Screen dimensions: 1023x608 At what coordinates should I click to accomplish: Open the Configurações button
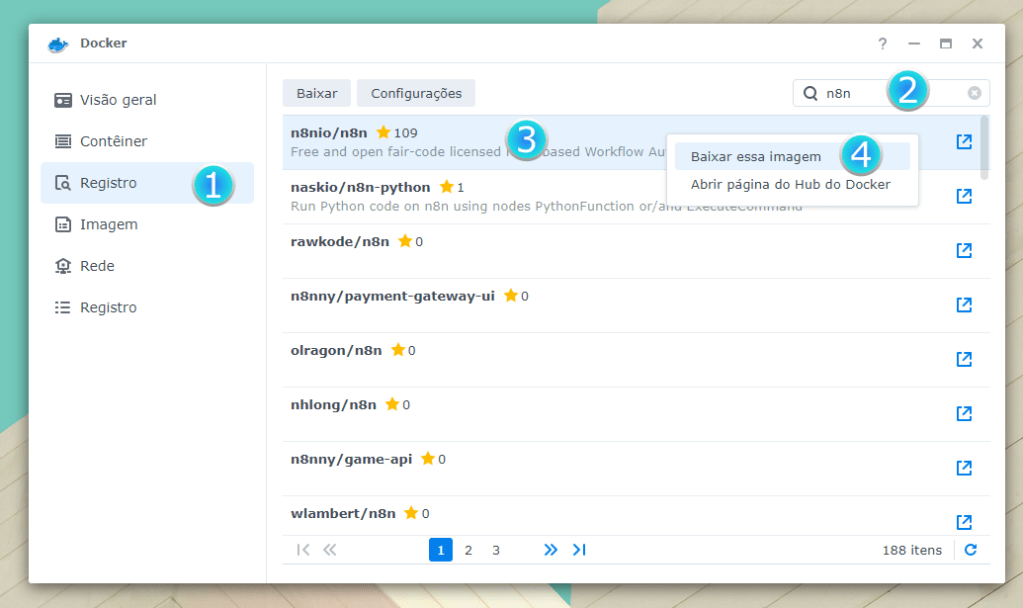point(416,93)
